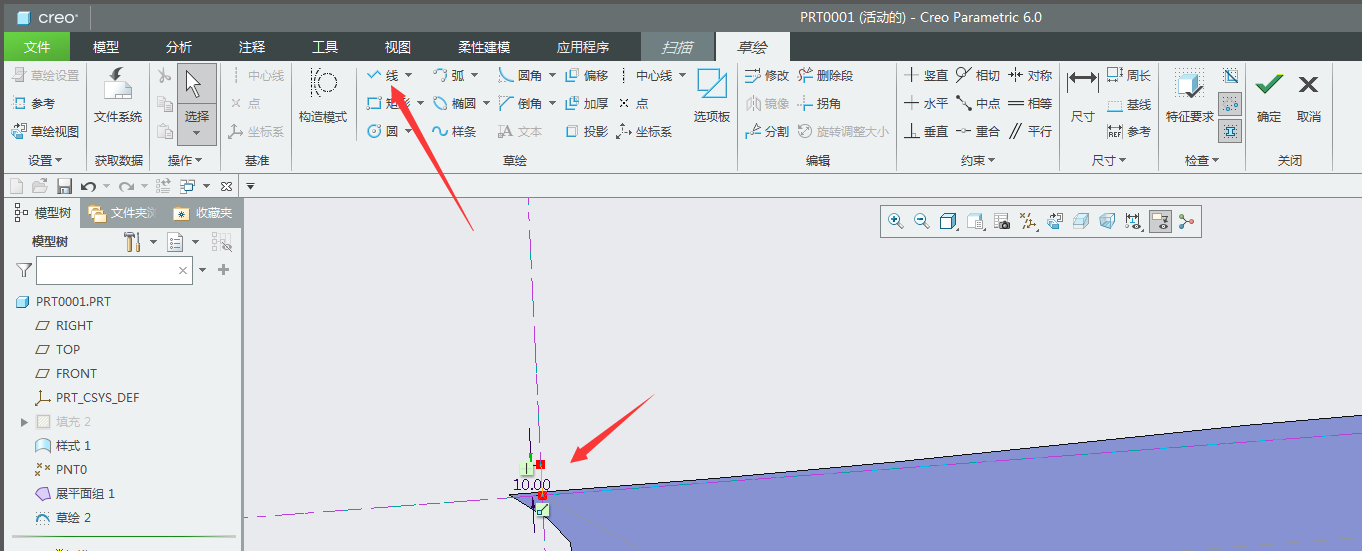Open Feature Requirements (特征要求)
Viewport: 1362px width, 551px height.
(x=1190, y=96)
